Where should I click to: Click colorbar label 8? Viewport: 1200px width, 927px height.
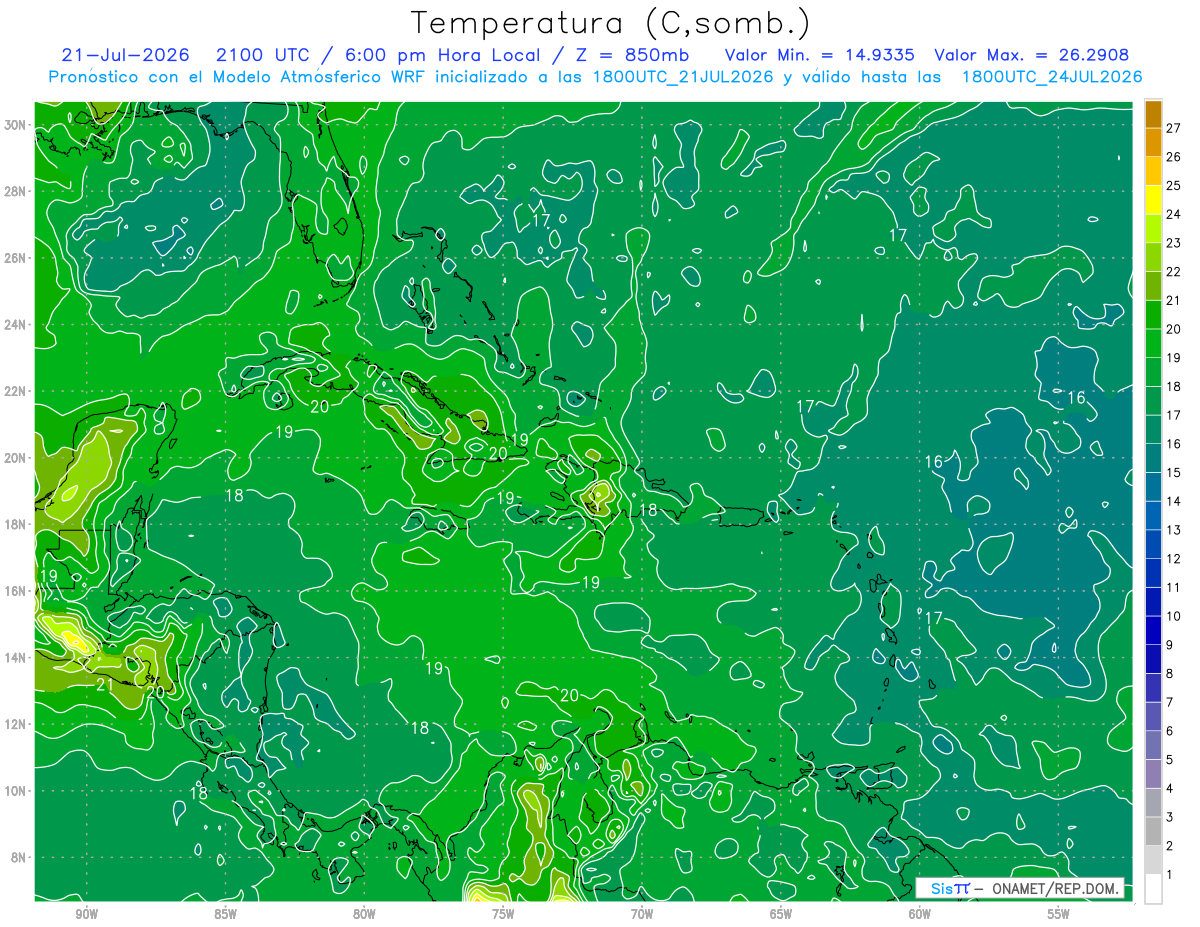click(x=1169, y=673)
